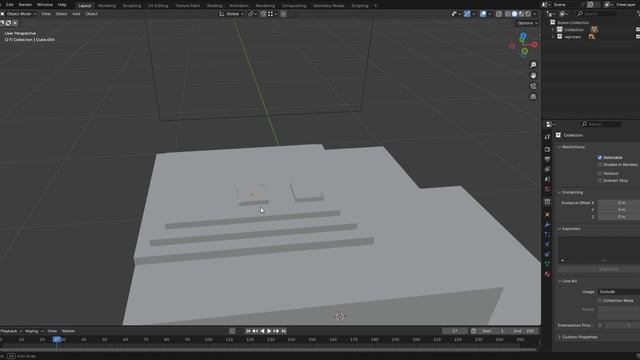Click the pan view hand icon
The height and width of the screenshot is (360, 640).
533,76
